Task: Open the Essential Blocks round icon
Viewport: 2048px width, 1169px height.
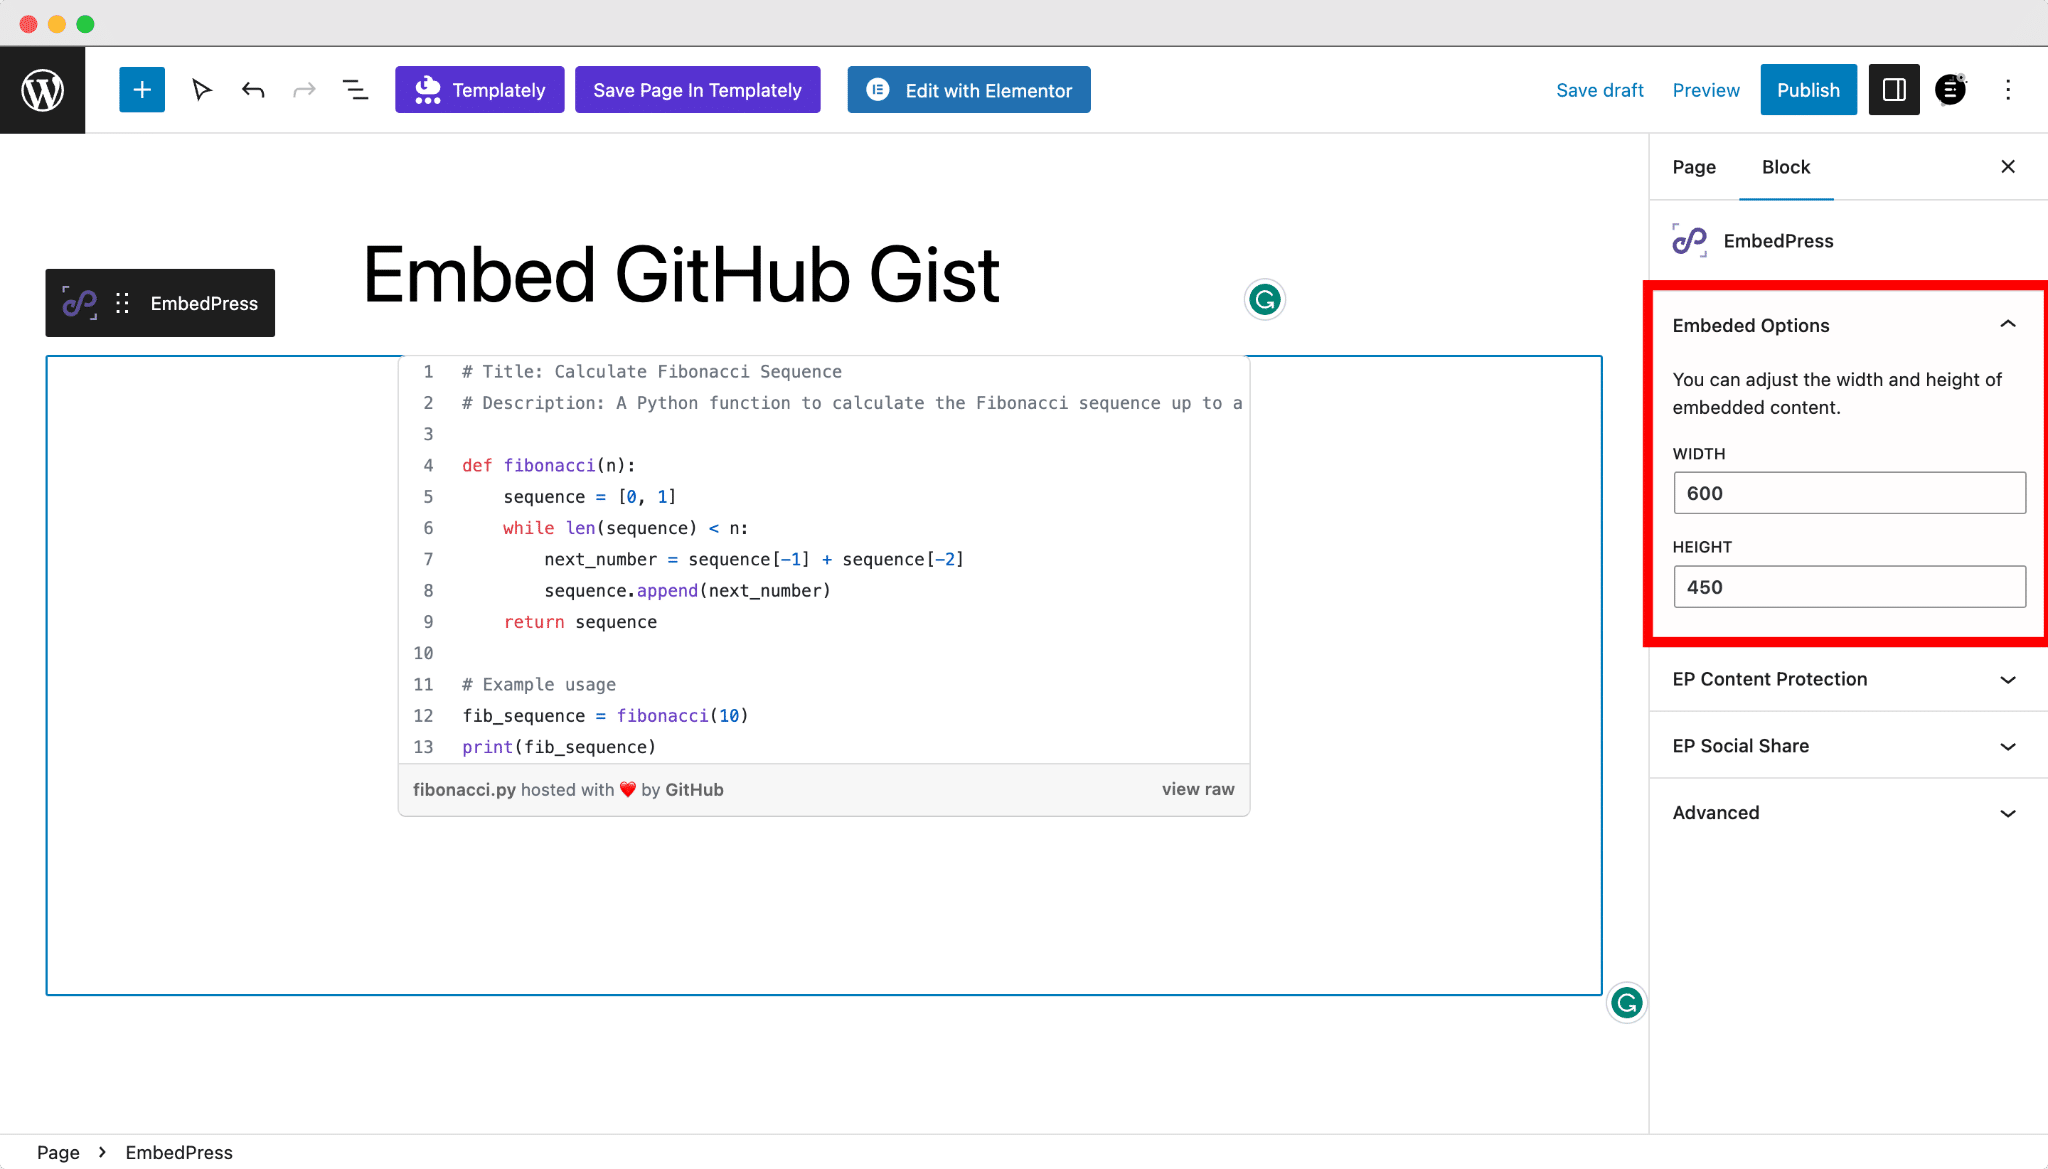Action: tap(1950, 90)
